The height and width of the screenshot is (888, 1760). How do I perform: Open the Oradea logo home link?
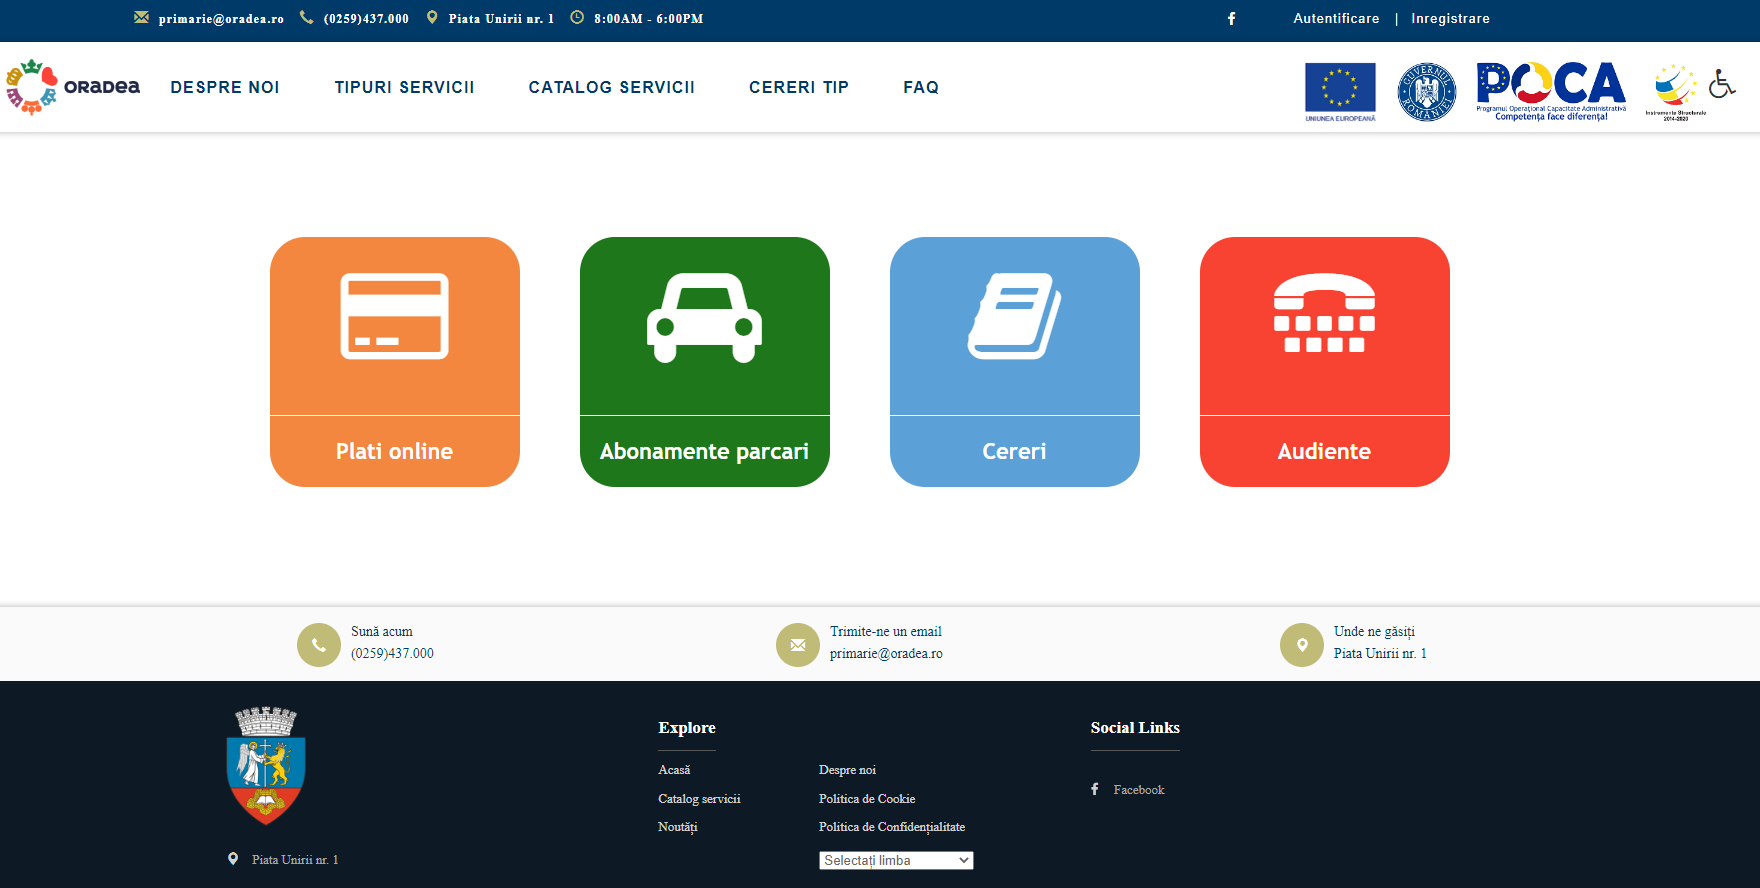pos(73,87)
